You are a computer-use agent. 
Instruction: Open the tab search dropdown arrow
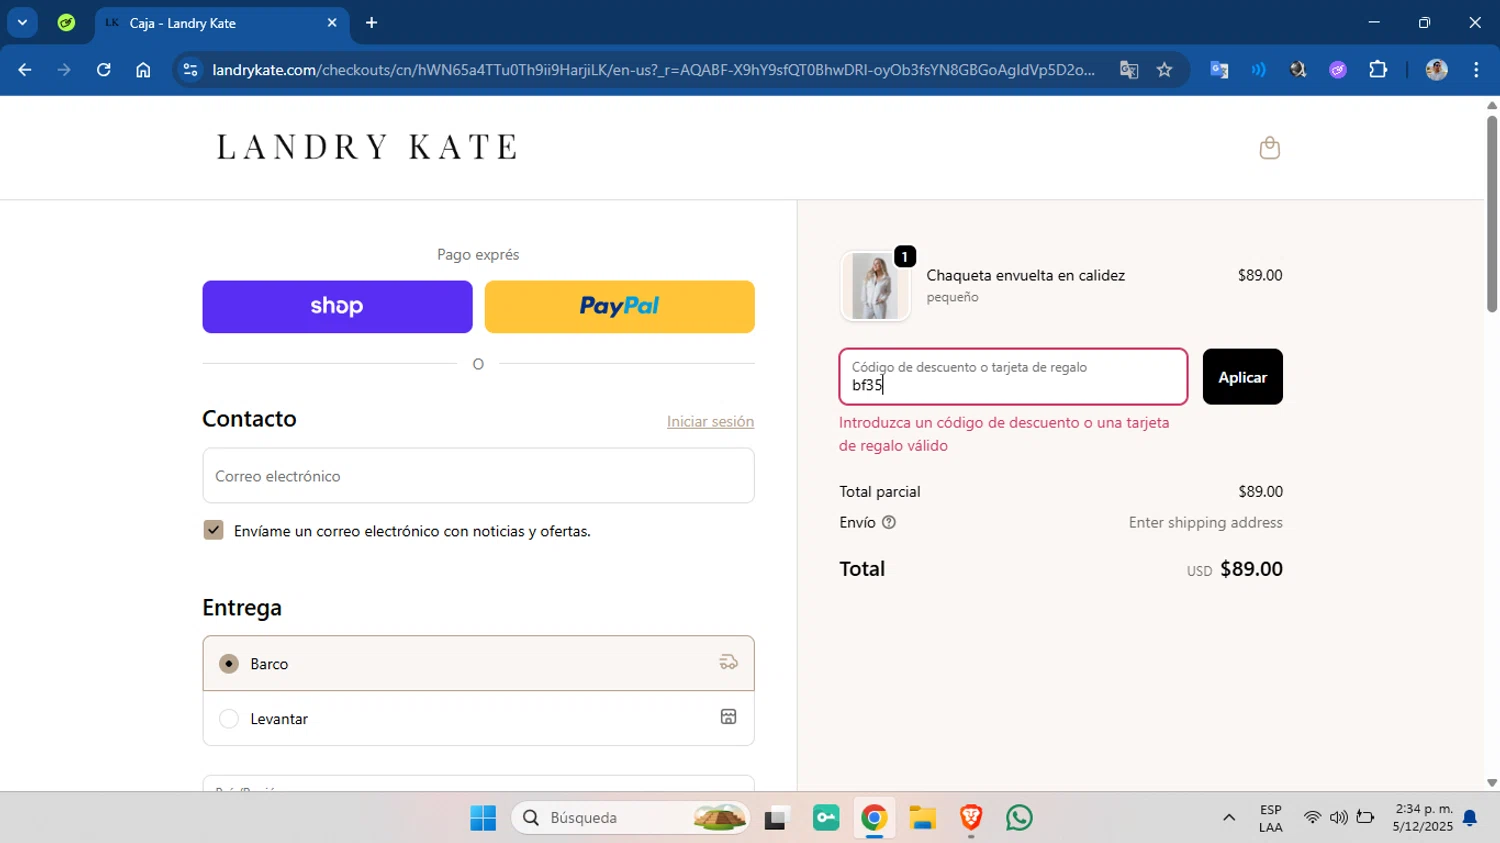[22, 23]
